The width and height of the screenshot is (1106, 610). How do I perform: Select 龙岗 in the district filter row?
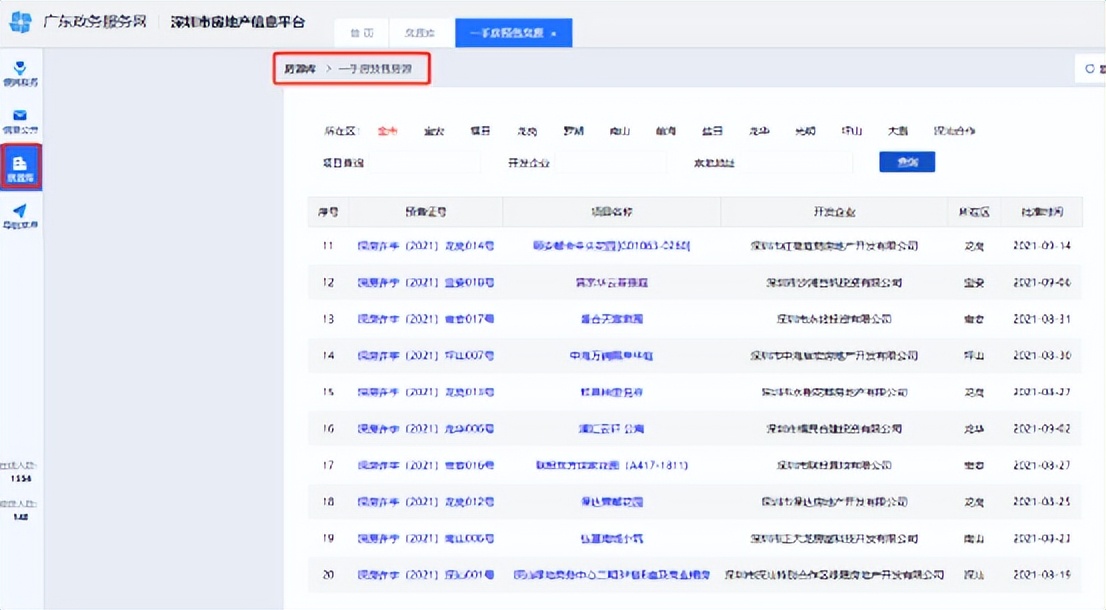point(527,130)
